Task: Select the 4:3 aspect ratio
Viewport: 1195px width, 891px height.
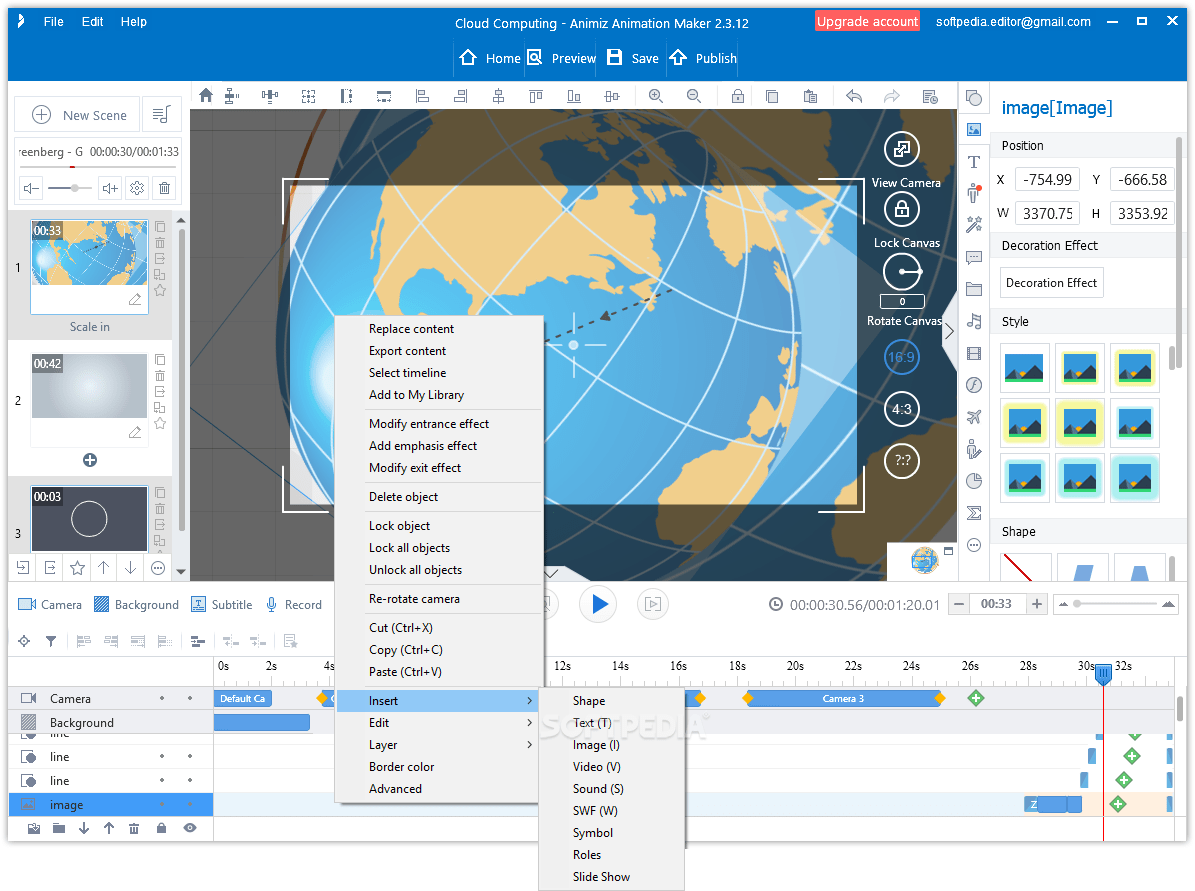Action: click(x=902, y=409)
